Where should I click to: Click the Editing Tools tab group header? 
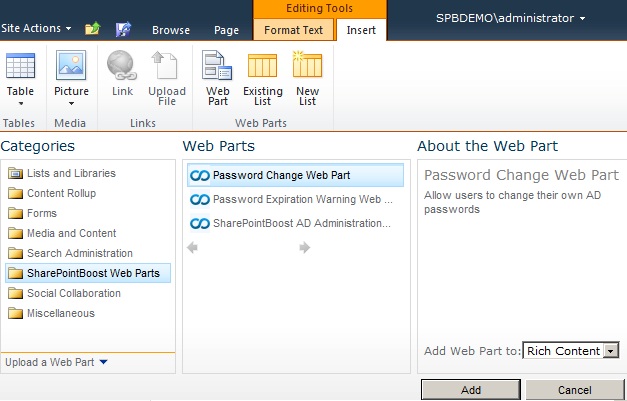319,8
